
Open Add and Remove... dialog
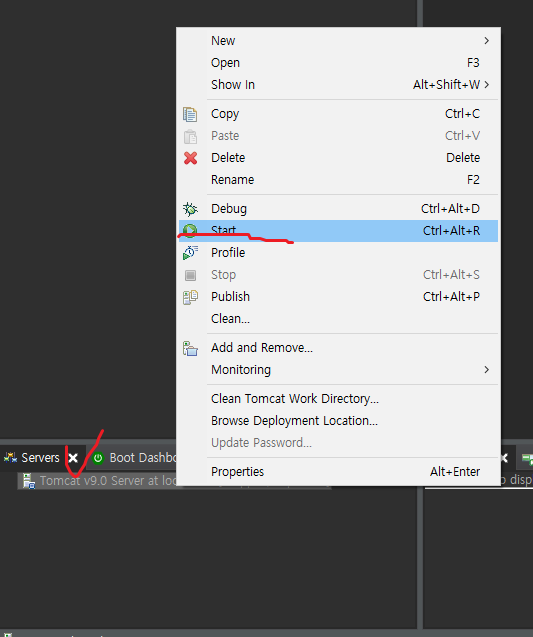338,348
